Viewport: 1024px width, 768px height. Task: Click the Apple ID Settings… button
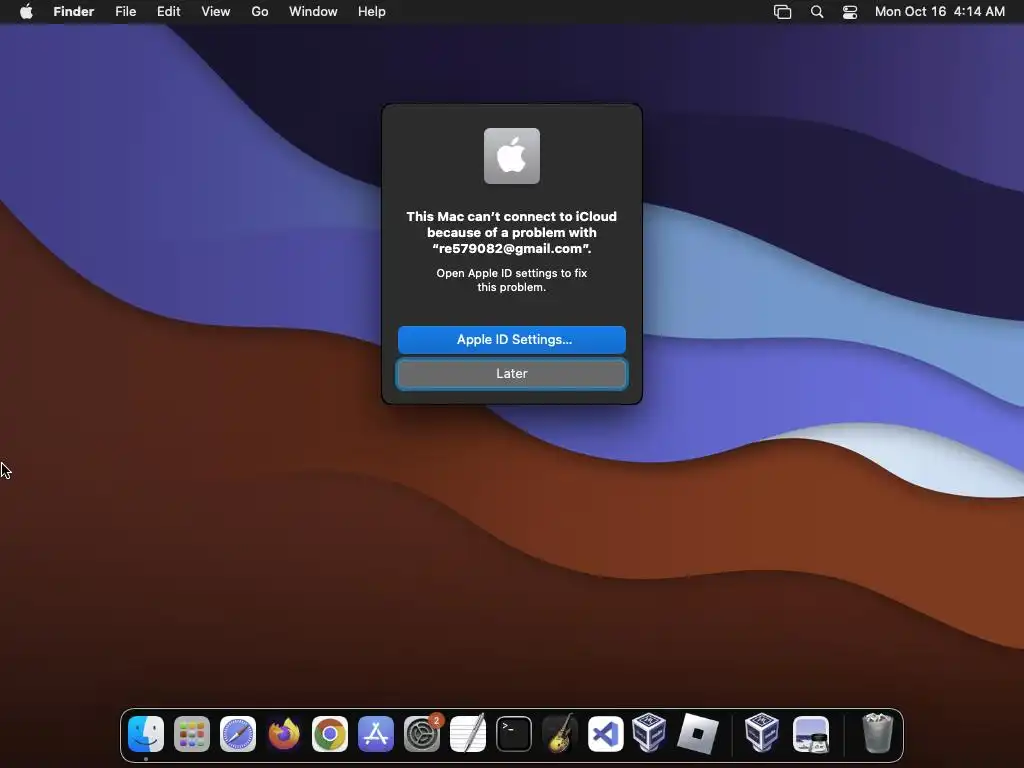coord(512,340)
